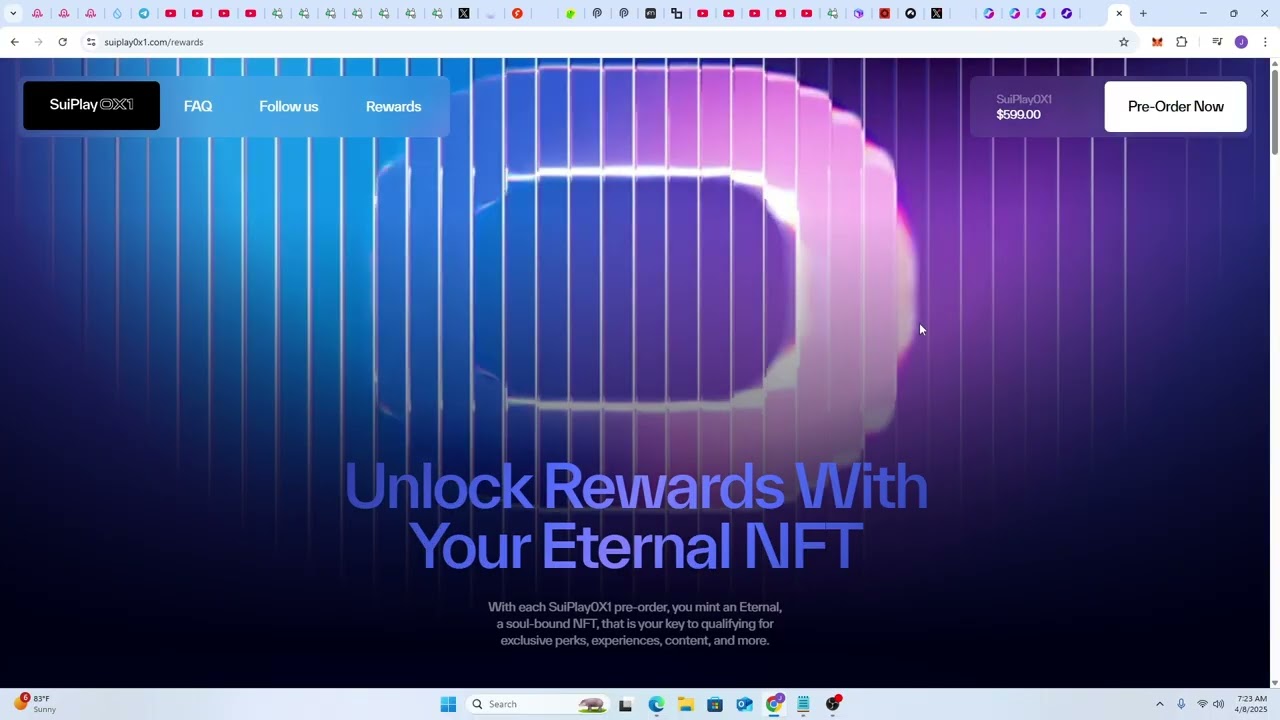Open Microsoft Store from taskbar
Image resolution: width=1280 pixels, height=720 pixels.
click(x=715, y=704)
